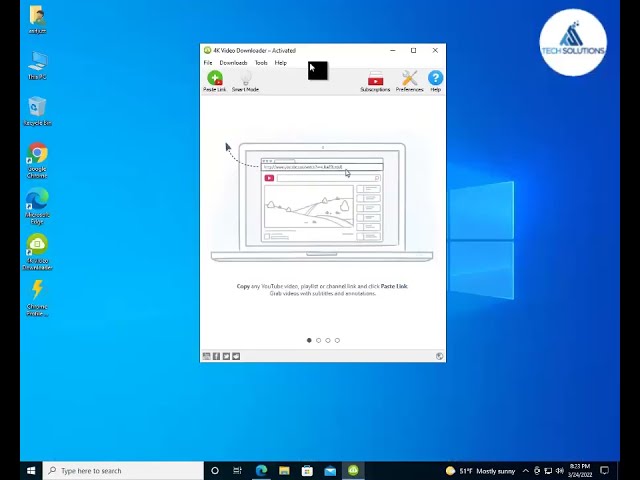
Task: Click the Twitter icon in status bar
Action: click(x=226, y=356)
